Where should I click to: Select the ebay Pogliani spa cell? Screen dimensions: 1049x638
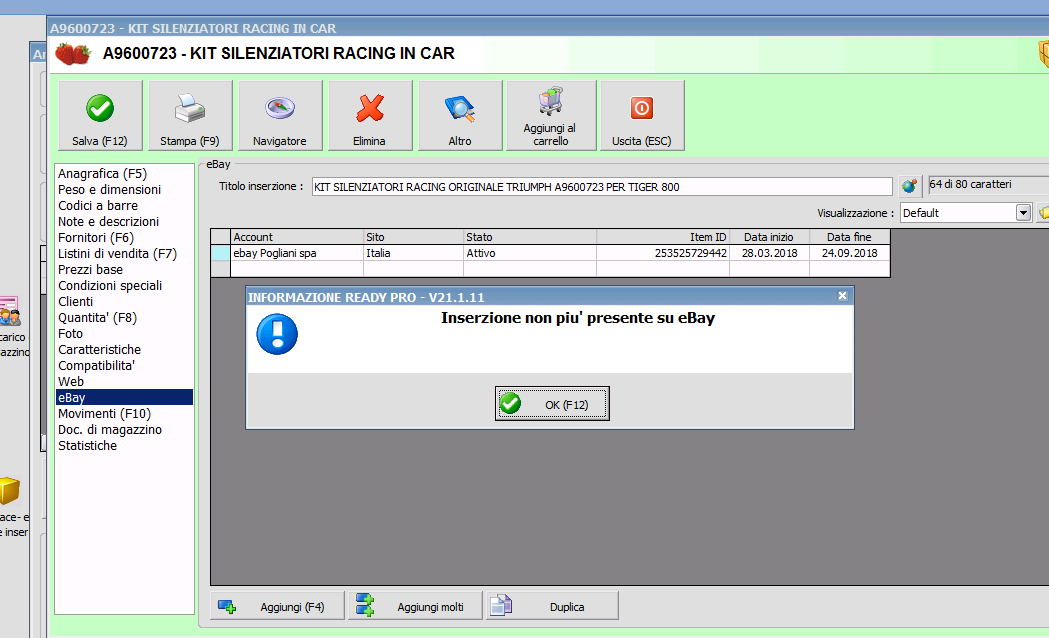point(297,253)
